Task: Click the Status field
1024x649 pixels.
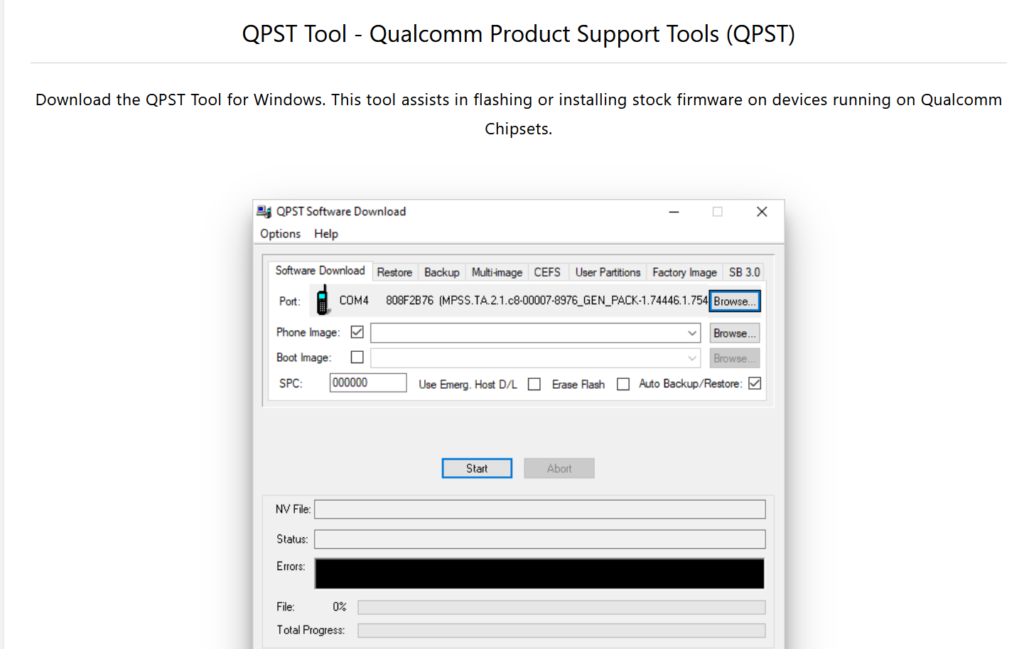Action: 540,539
